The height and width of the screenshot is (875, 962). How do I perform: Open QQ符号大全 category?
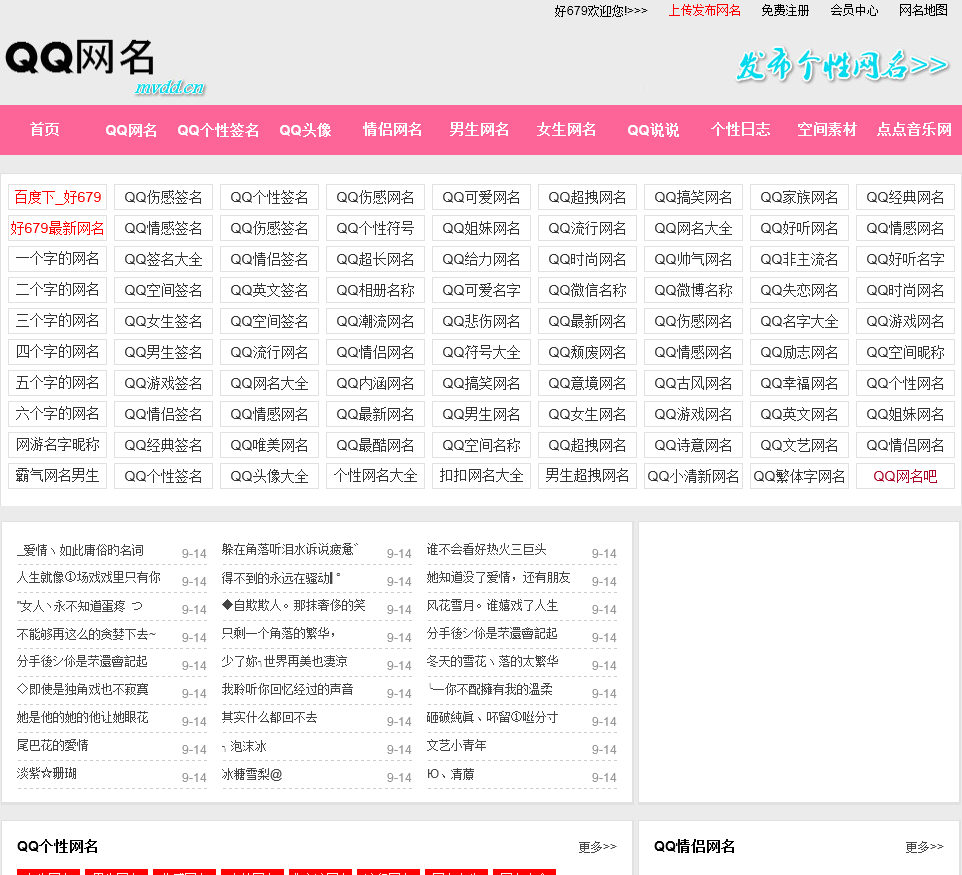tap(482, 352)
